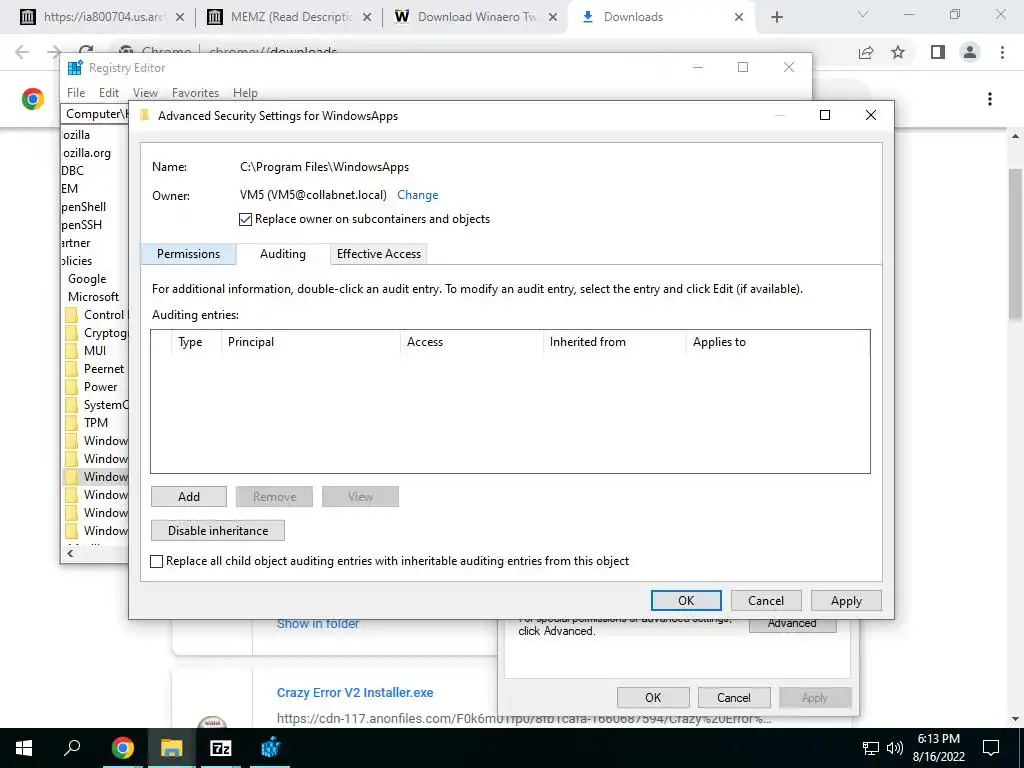
Task: Toggle Replace owner on subcontainers checkbox
Action: point(246,219)
